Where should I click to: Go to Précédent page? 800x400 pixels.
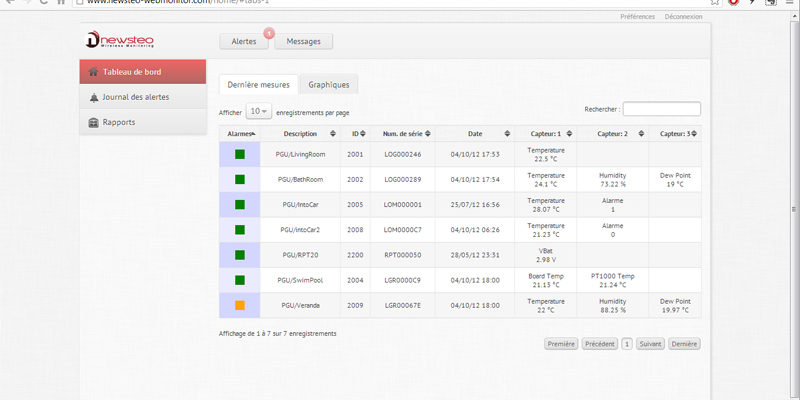(x=600, y=344)
